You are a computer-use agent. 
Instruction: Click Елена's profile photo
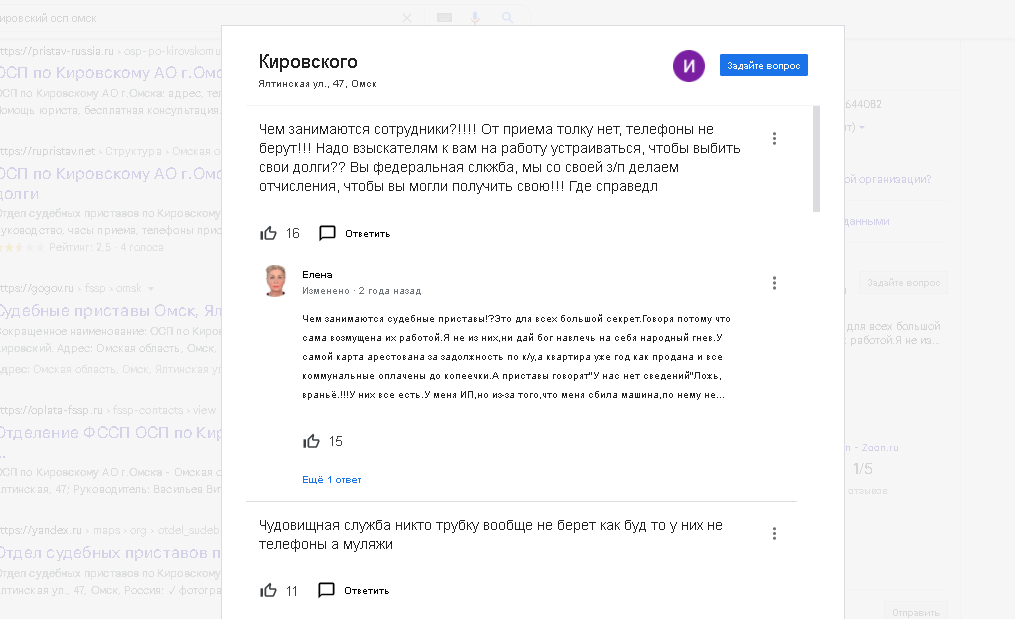point(276,280)
